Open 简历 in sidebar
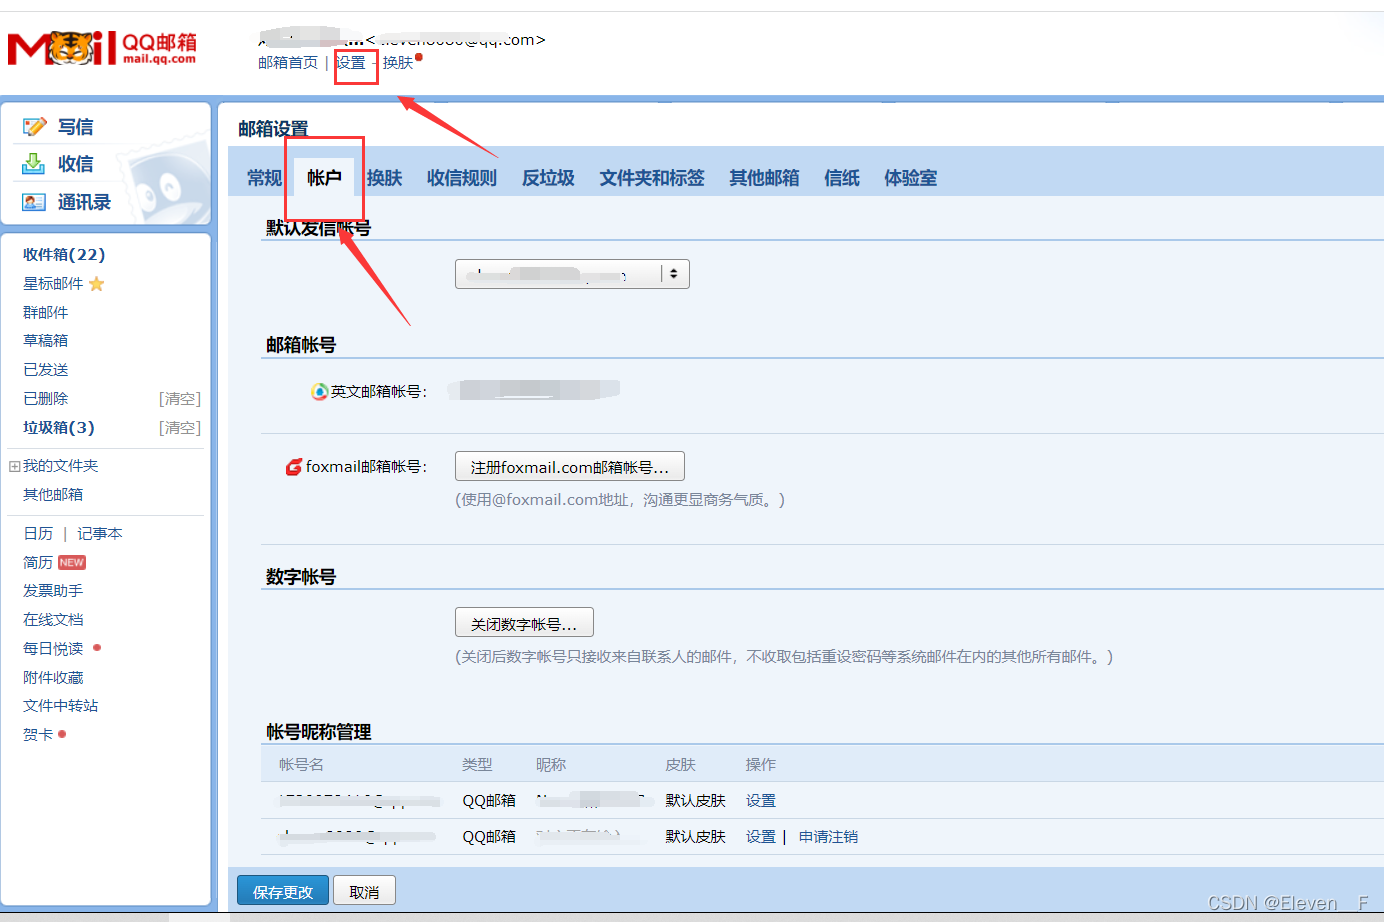This screenshot has width=1384, height=922. 38,563
